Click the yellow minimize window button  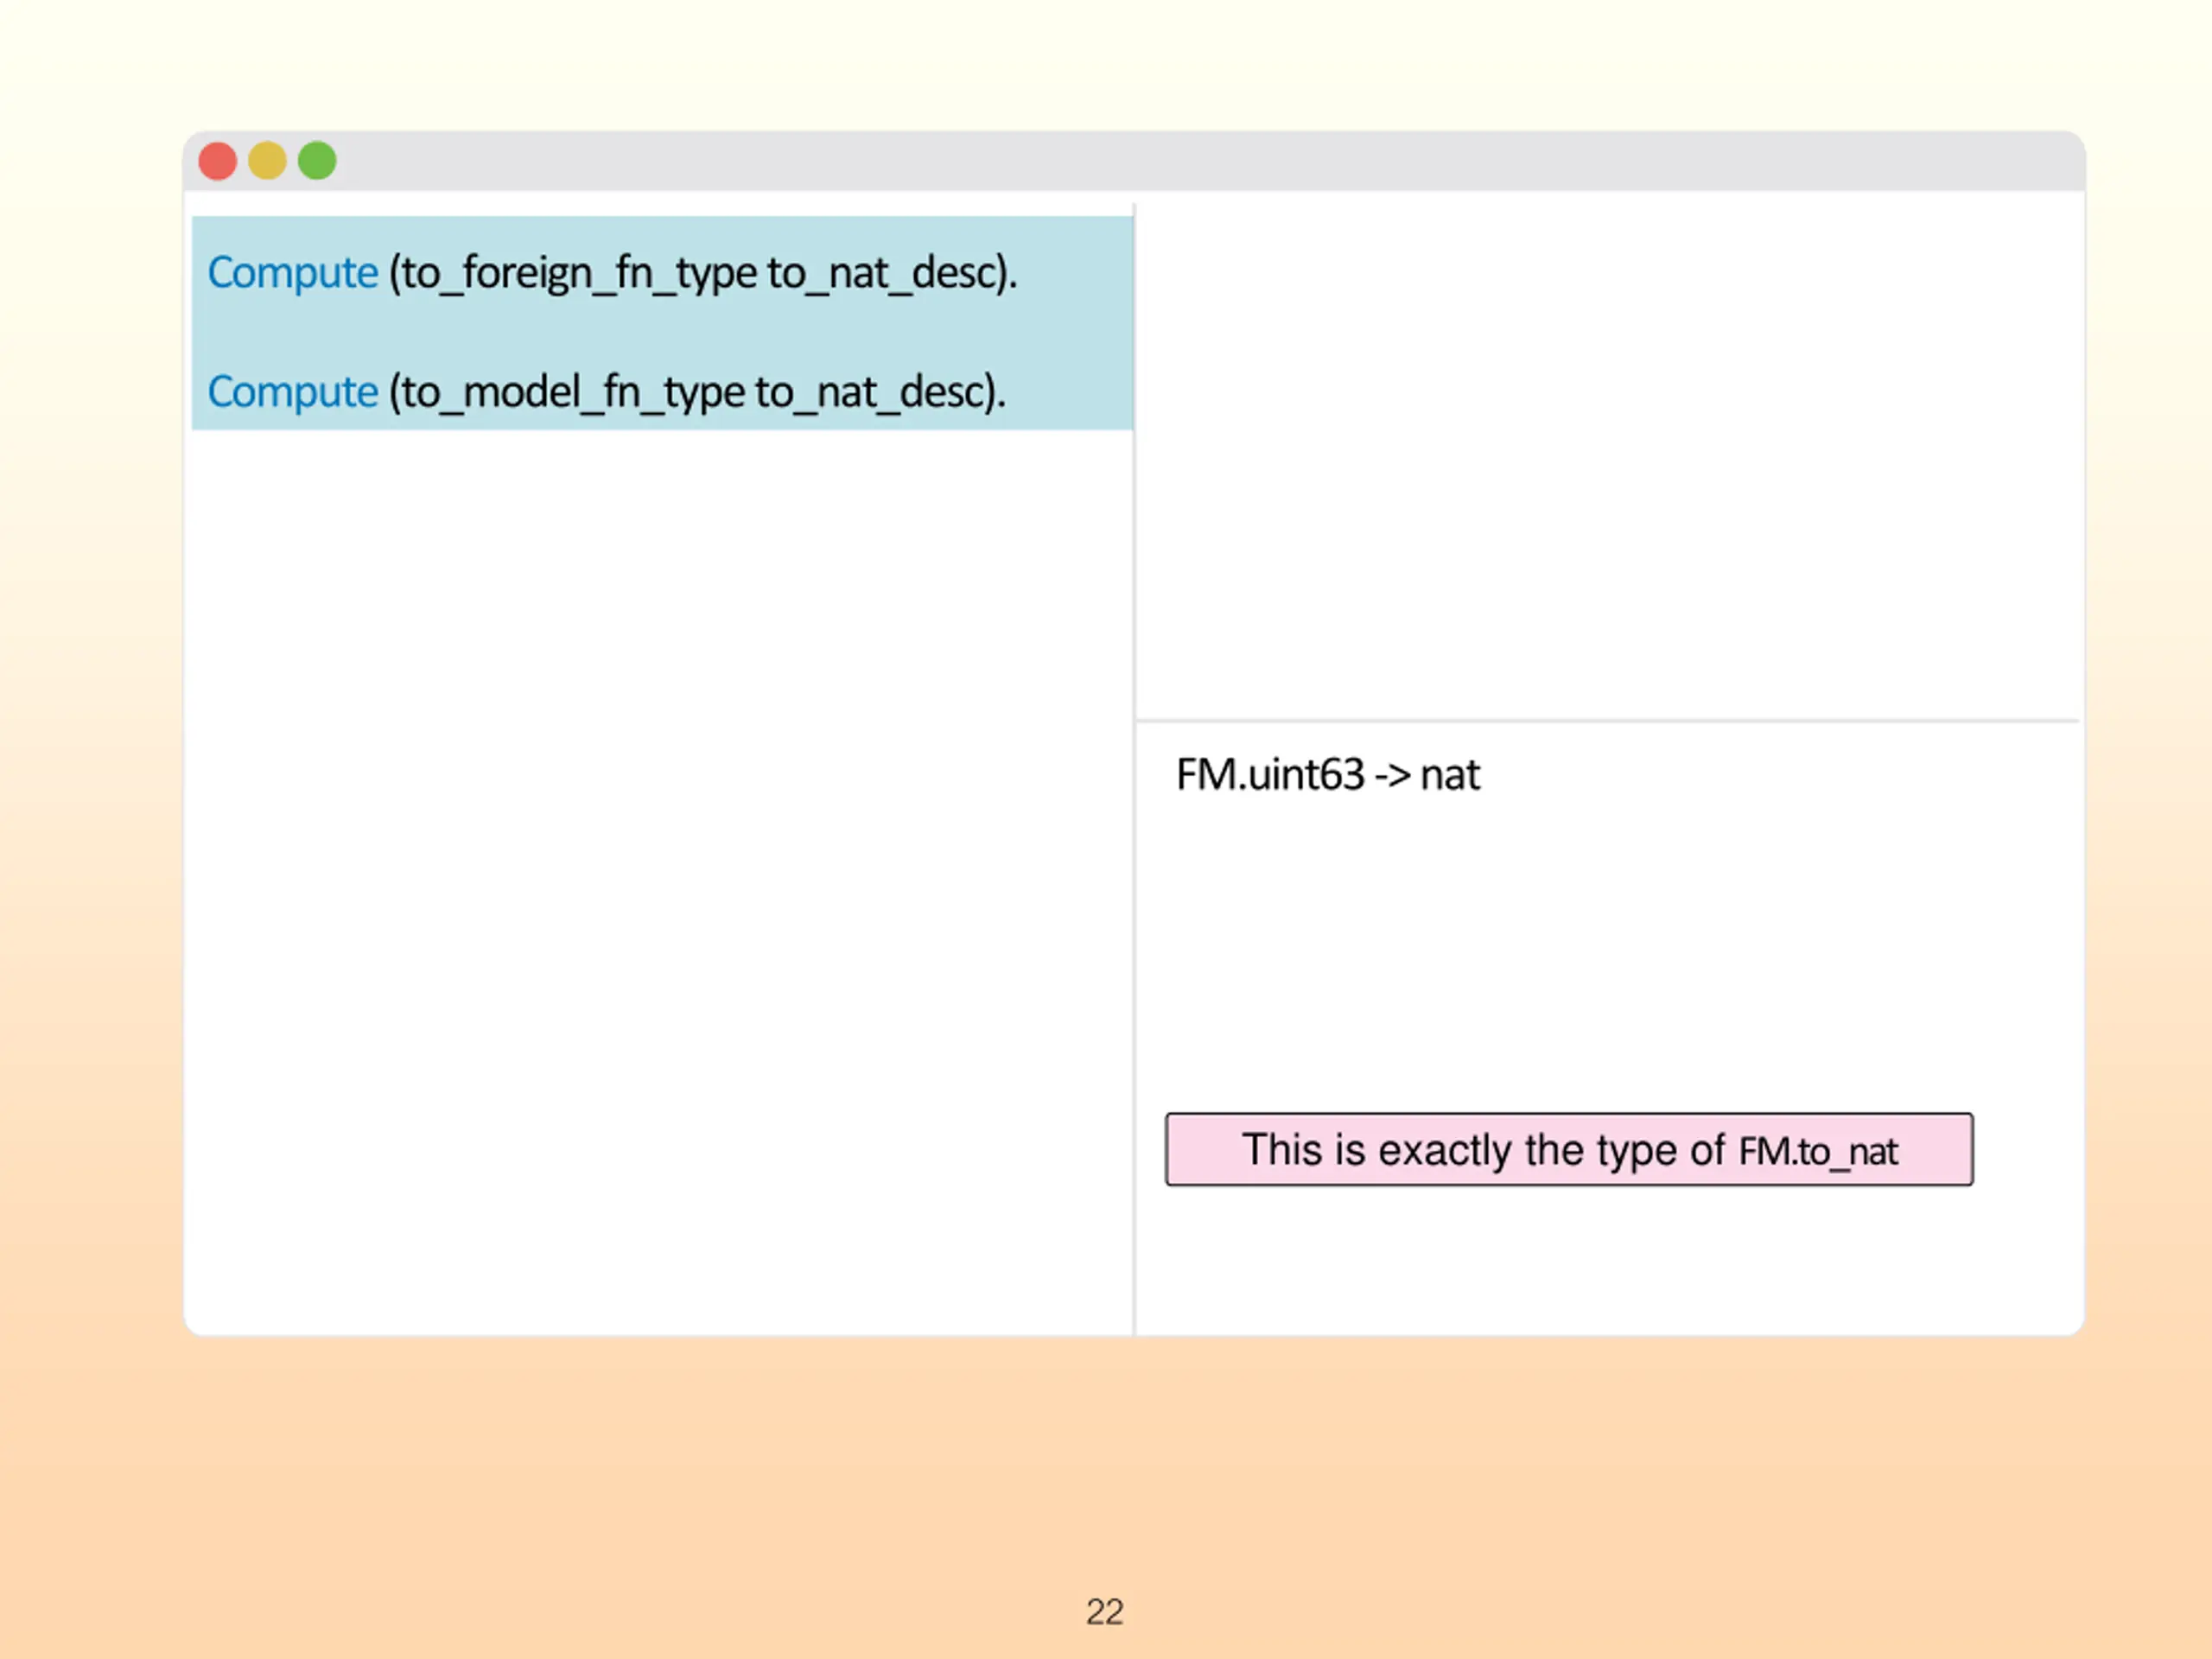pos(267,161)
